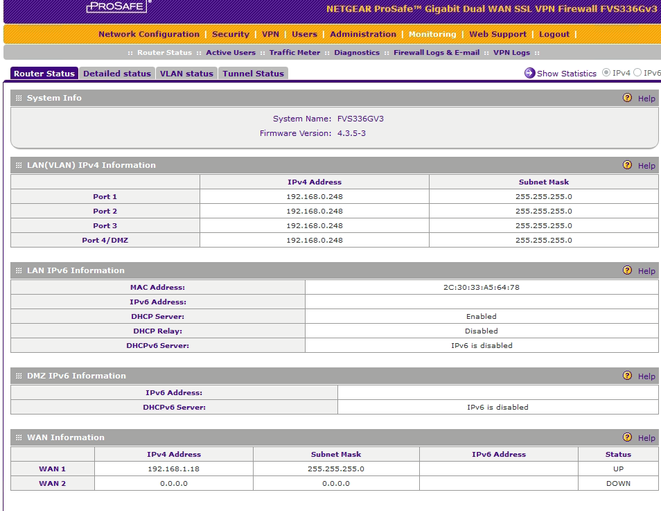Click the LAN Subnet Mask column header
Image resolution: width=661 pixels, height=511 pixels.
pyautogui.click(x=544, y=182)
